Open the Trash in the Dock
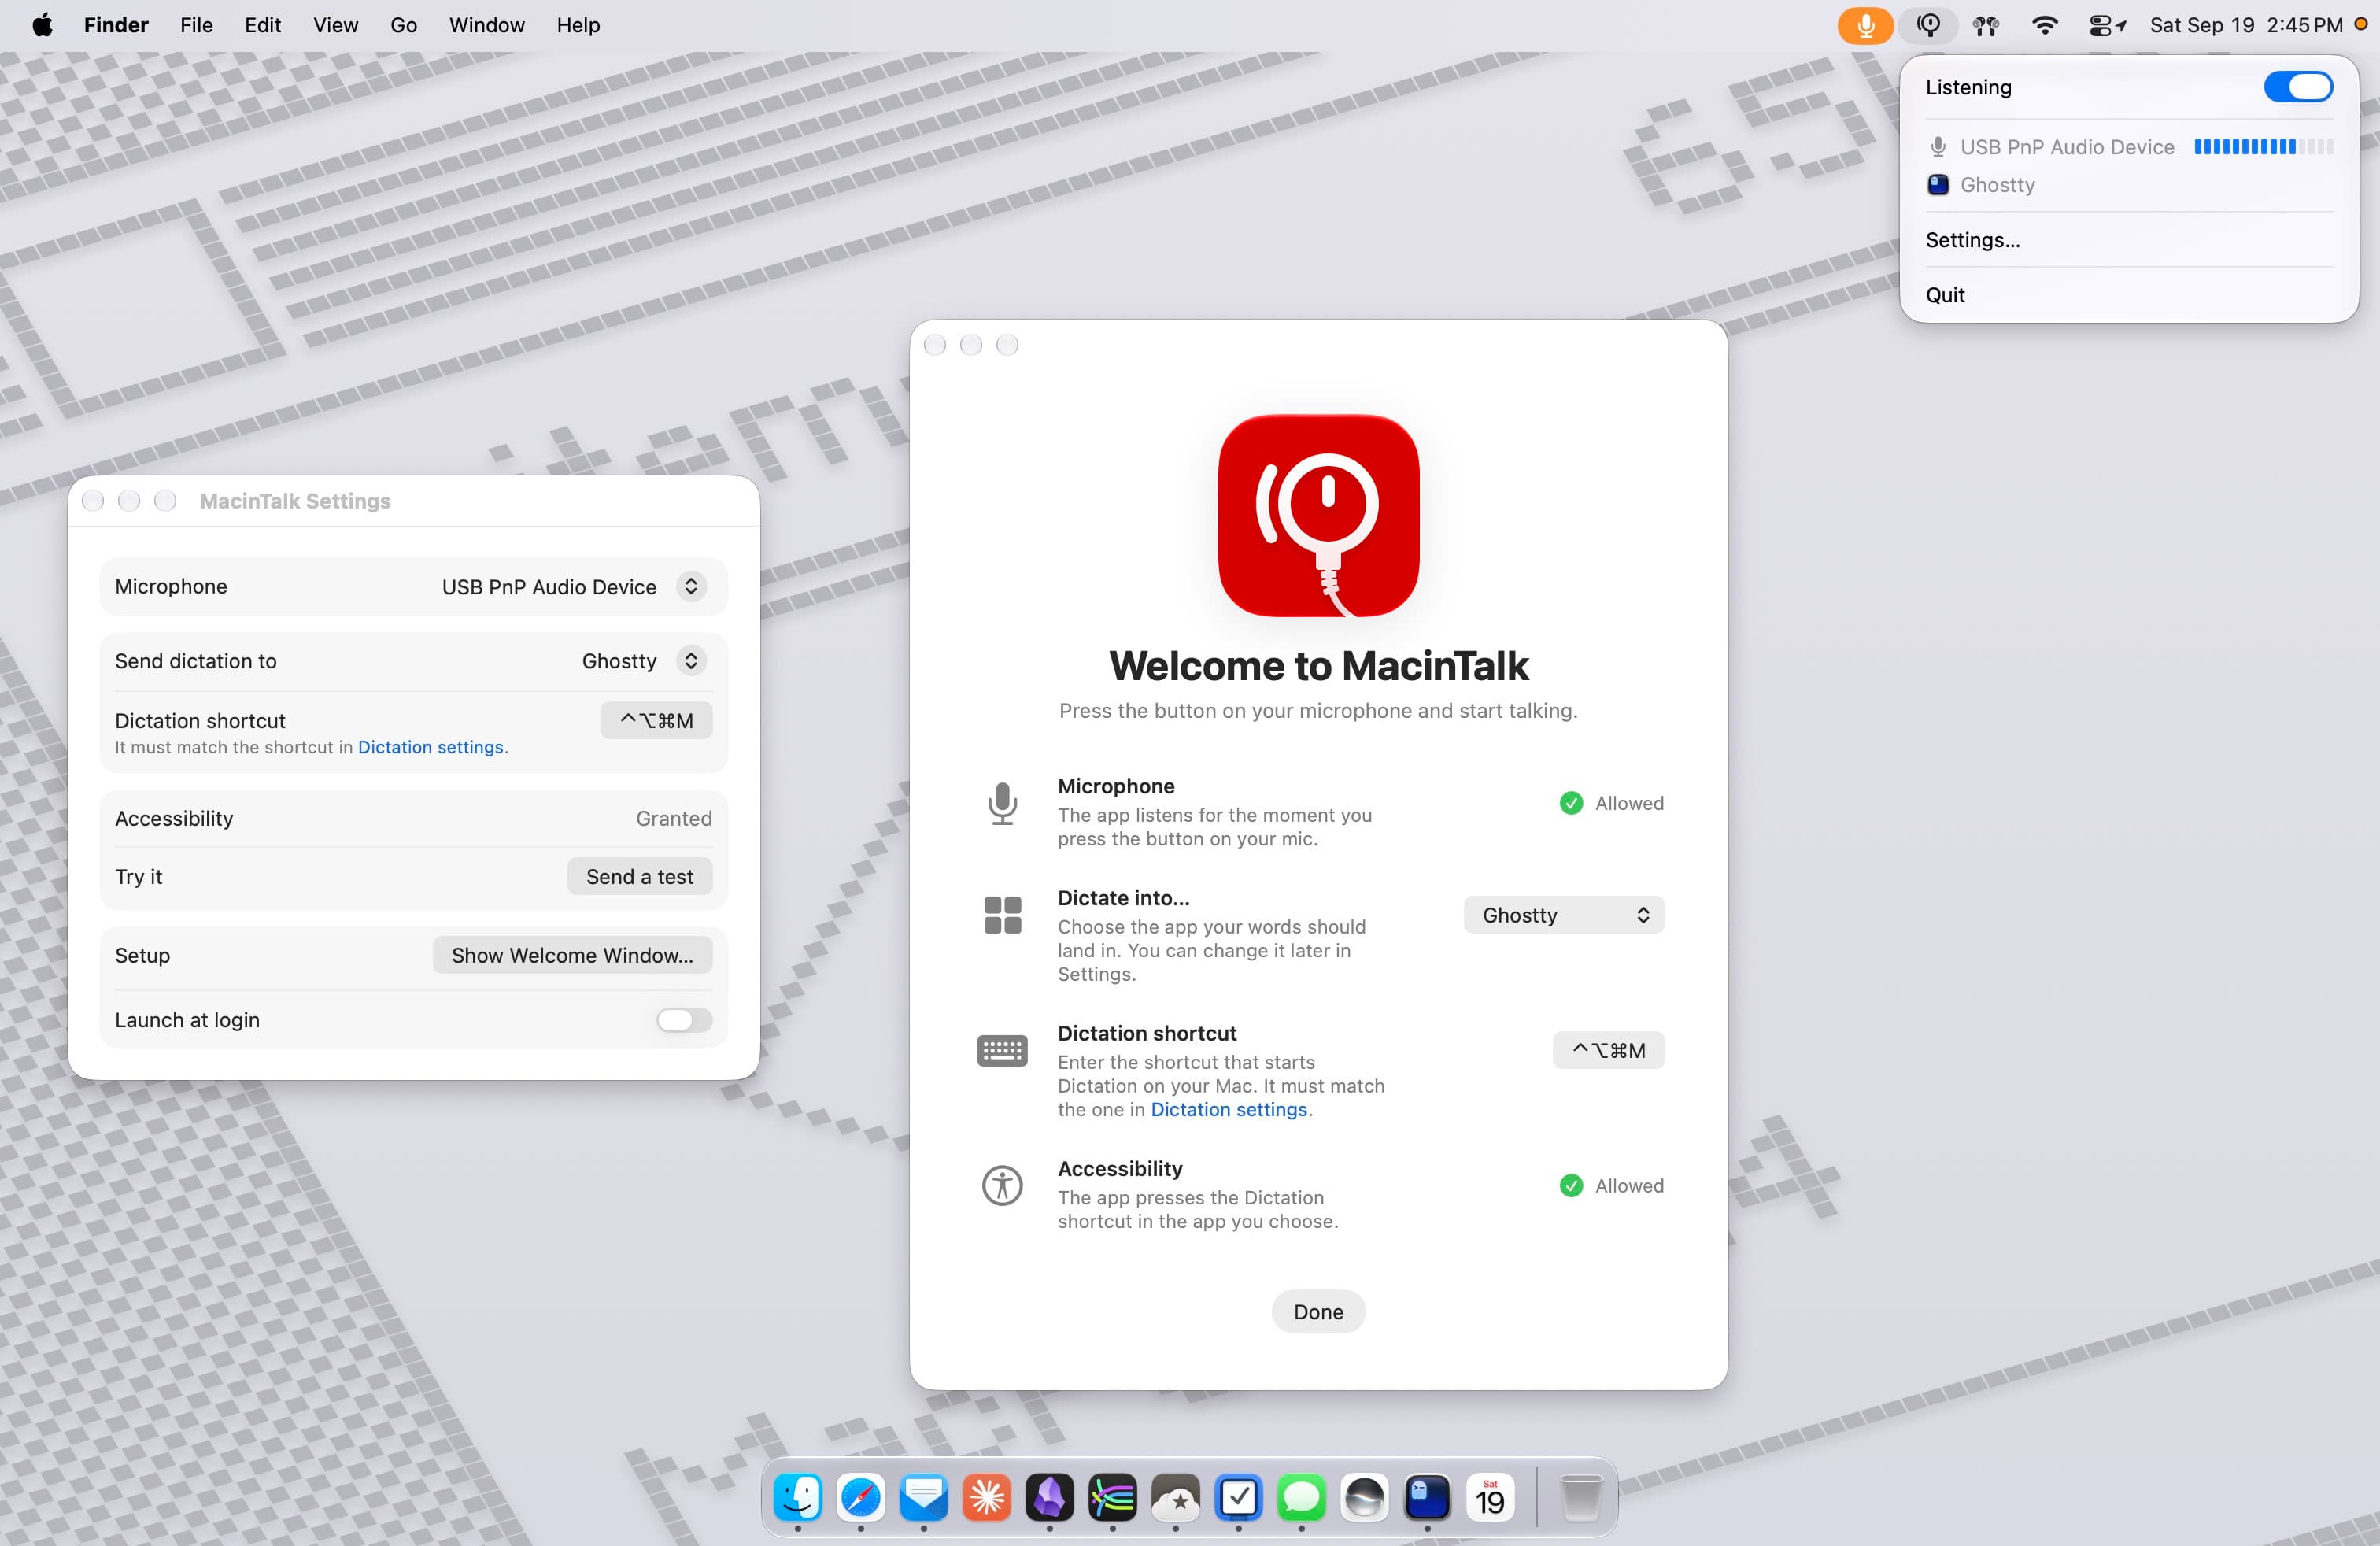 [x=1581, y=1497]
